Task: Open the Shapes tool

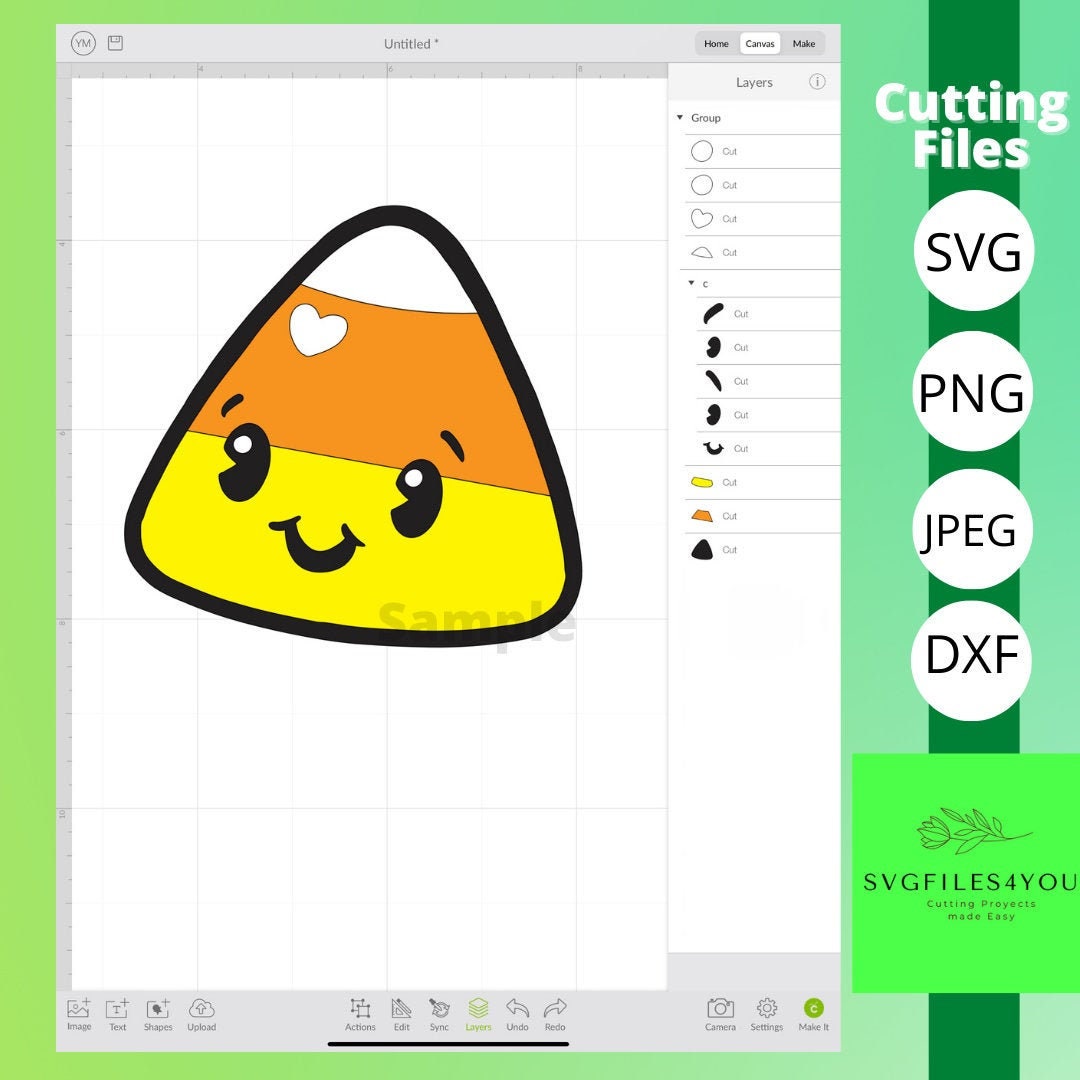Action: pos(158,1013)
